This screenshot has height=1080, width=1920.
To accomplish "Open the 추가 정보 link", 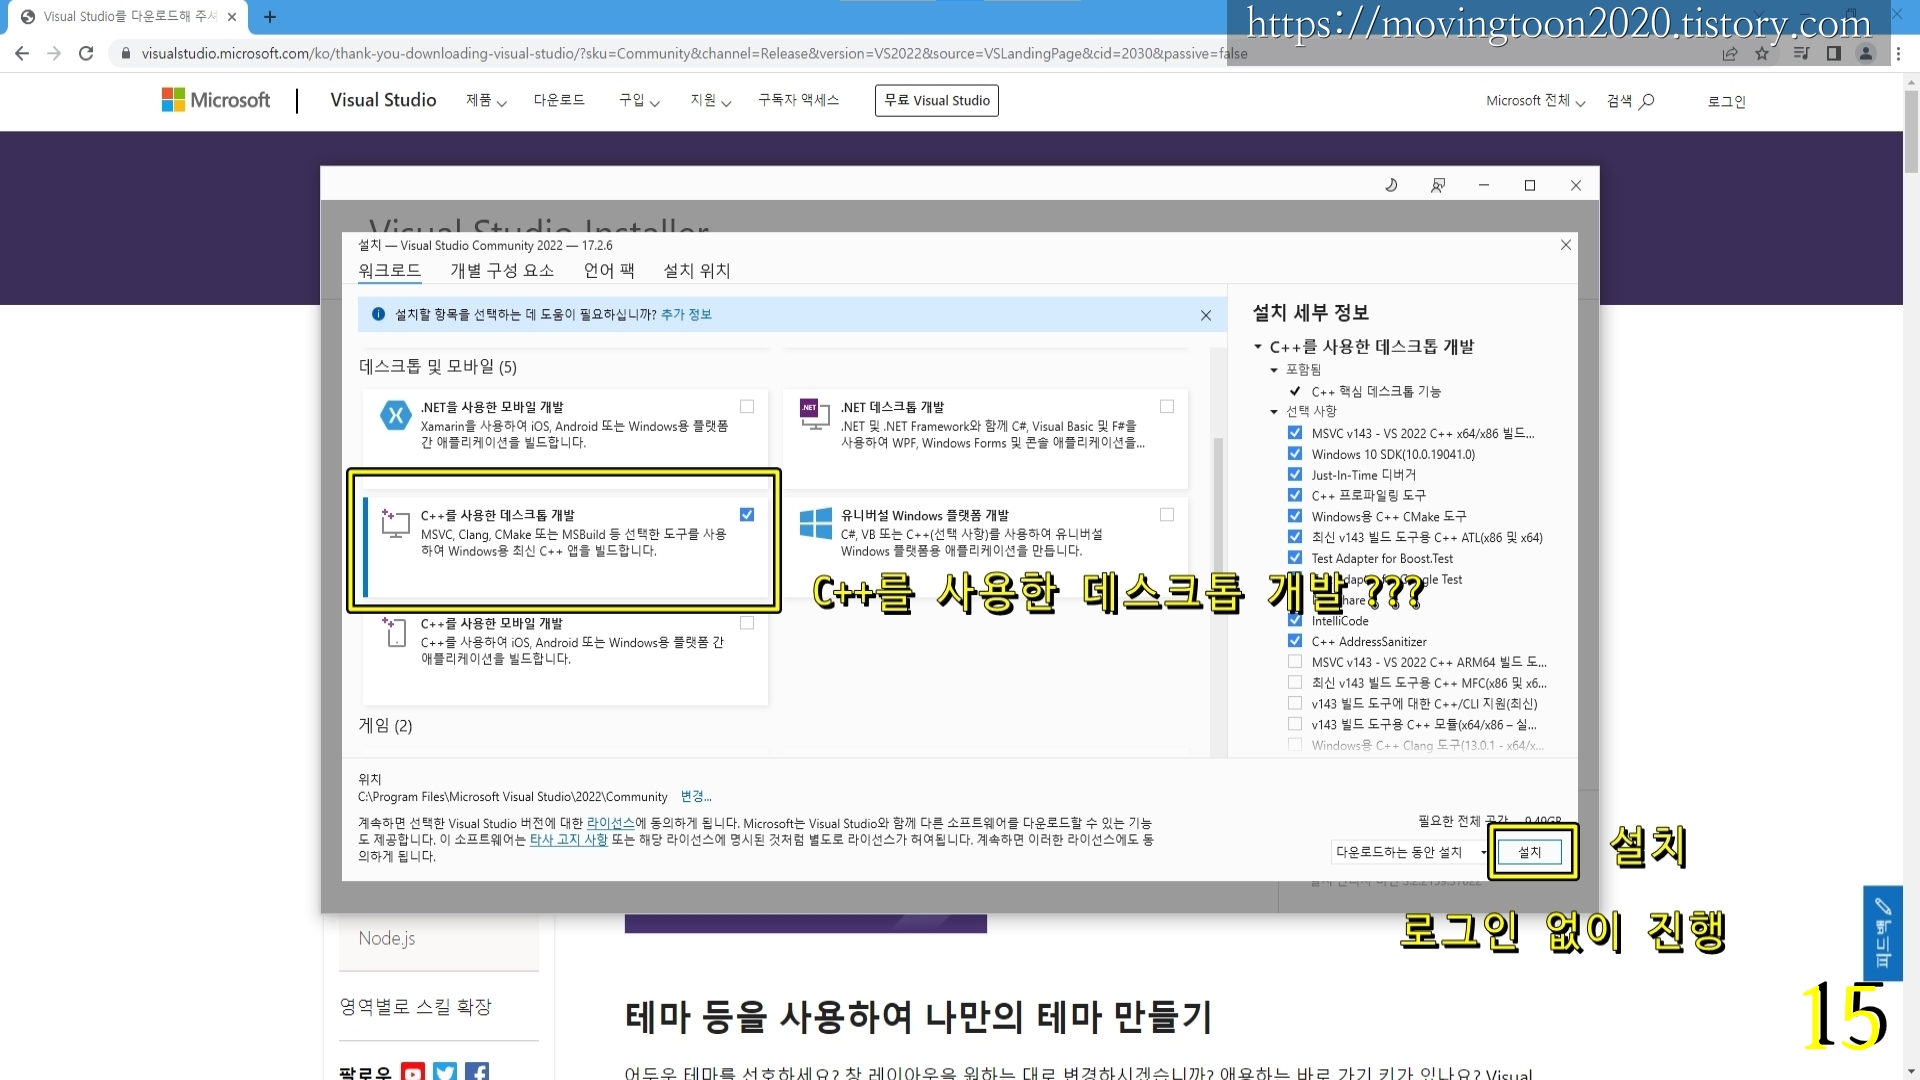I will click(x=686, y=314).
